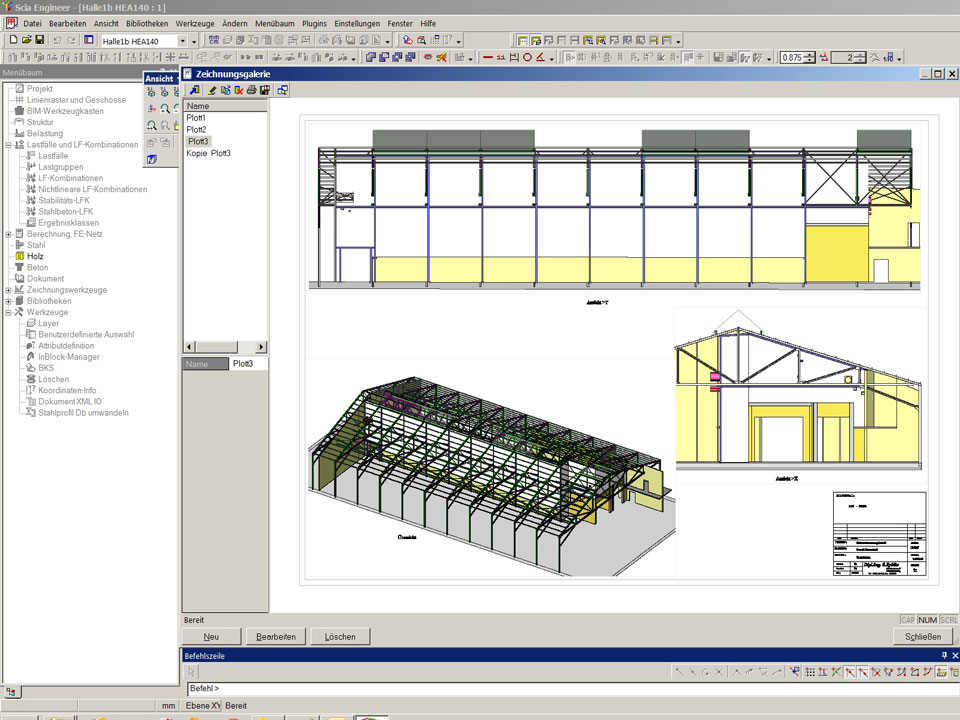The width and height of the screenshot is (960, 720).
Task: Click the red circle draw icon in toolbar
Action: (x=527, y=57)
